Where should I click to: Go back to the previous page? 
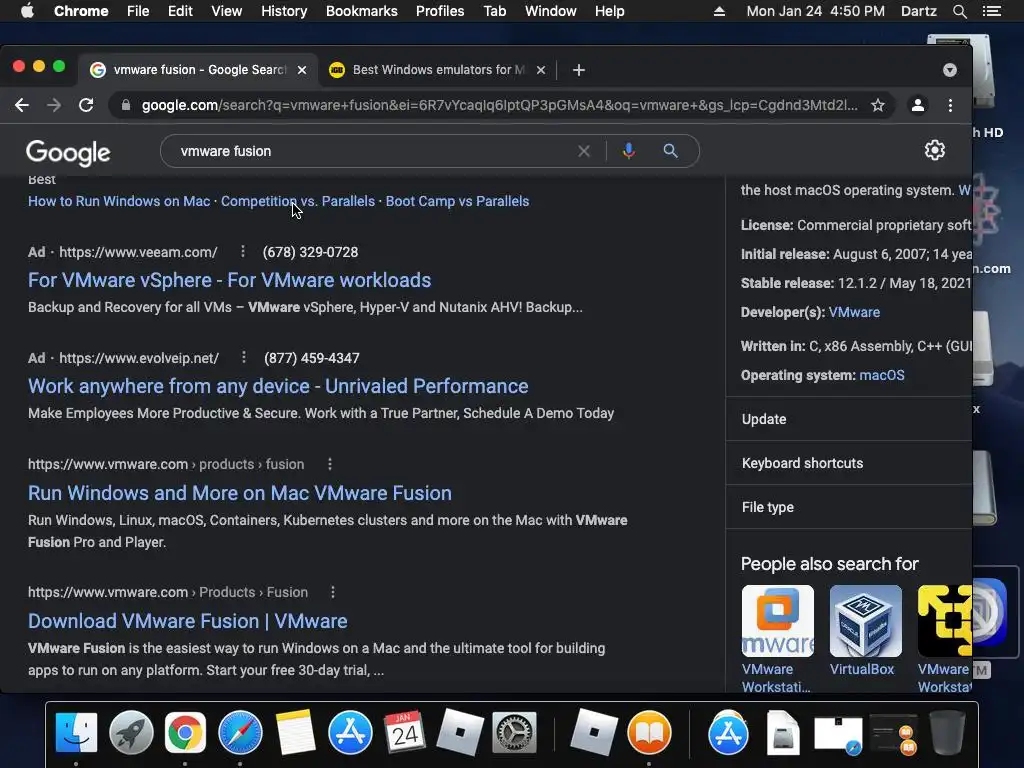[22, 105]
